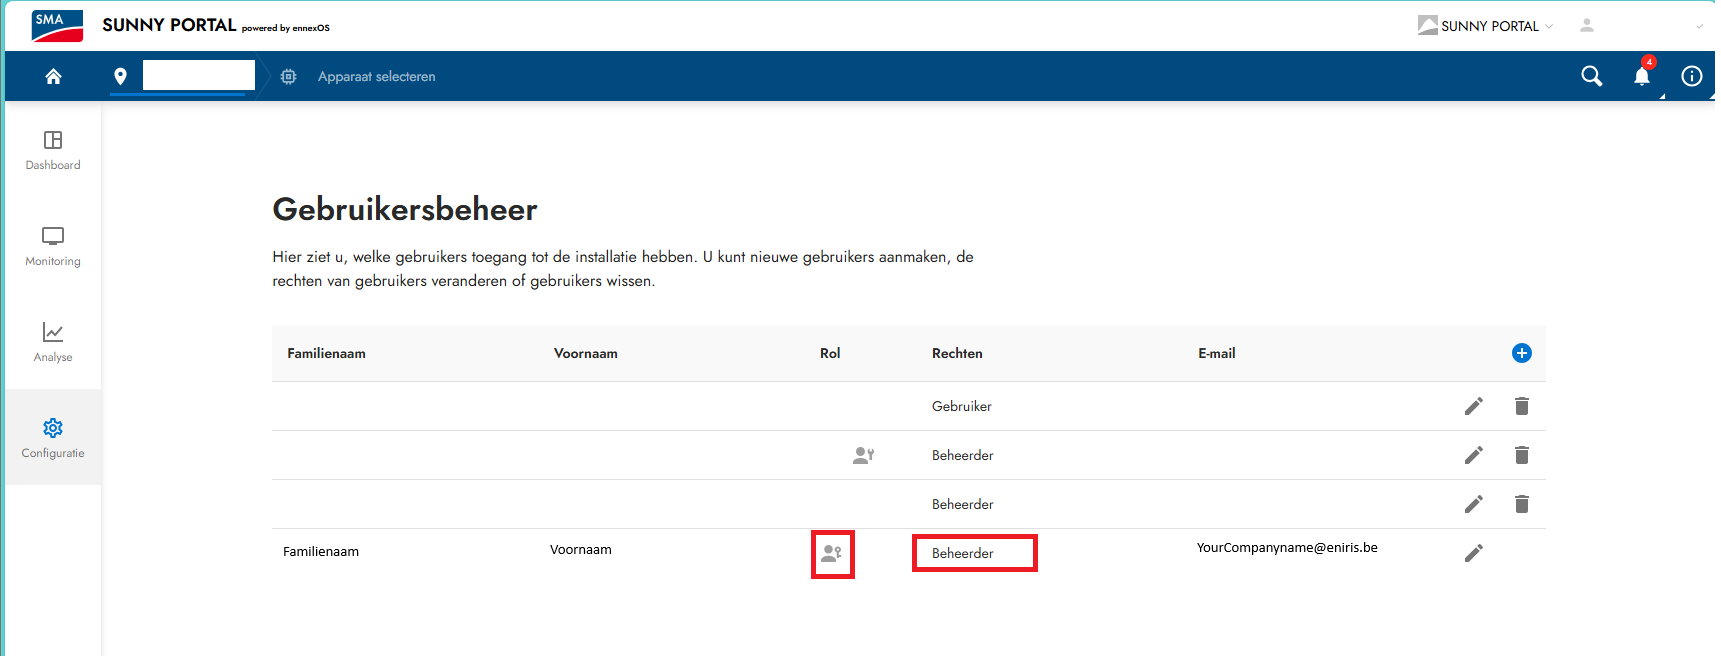Click the highlighted role icon in last row

click(x=832, y=553)
